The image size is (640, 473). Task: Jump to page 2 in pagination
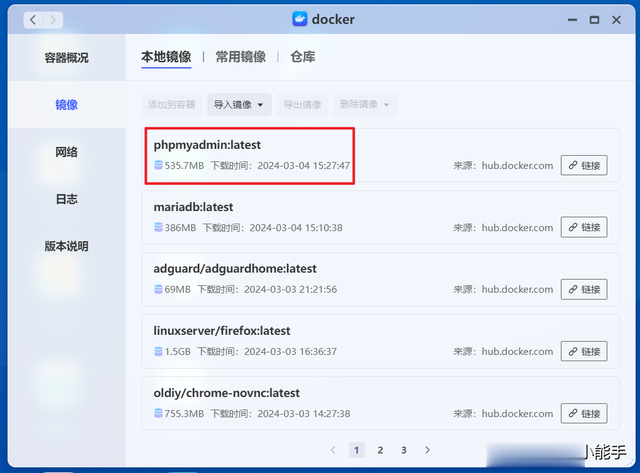380,450
